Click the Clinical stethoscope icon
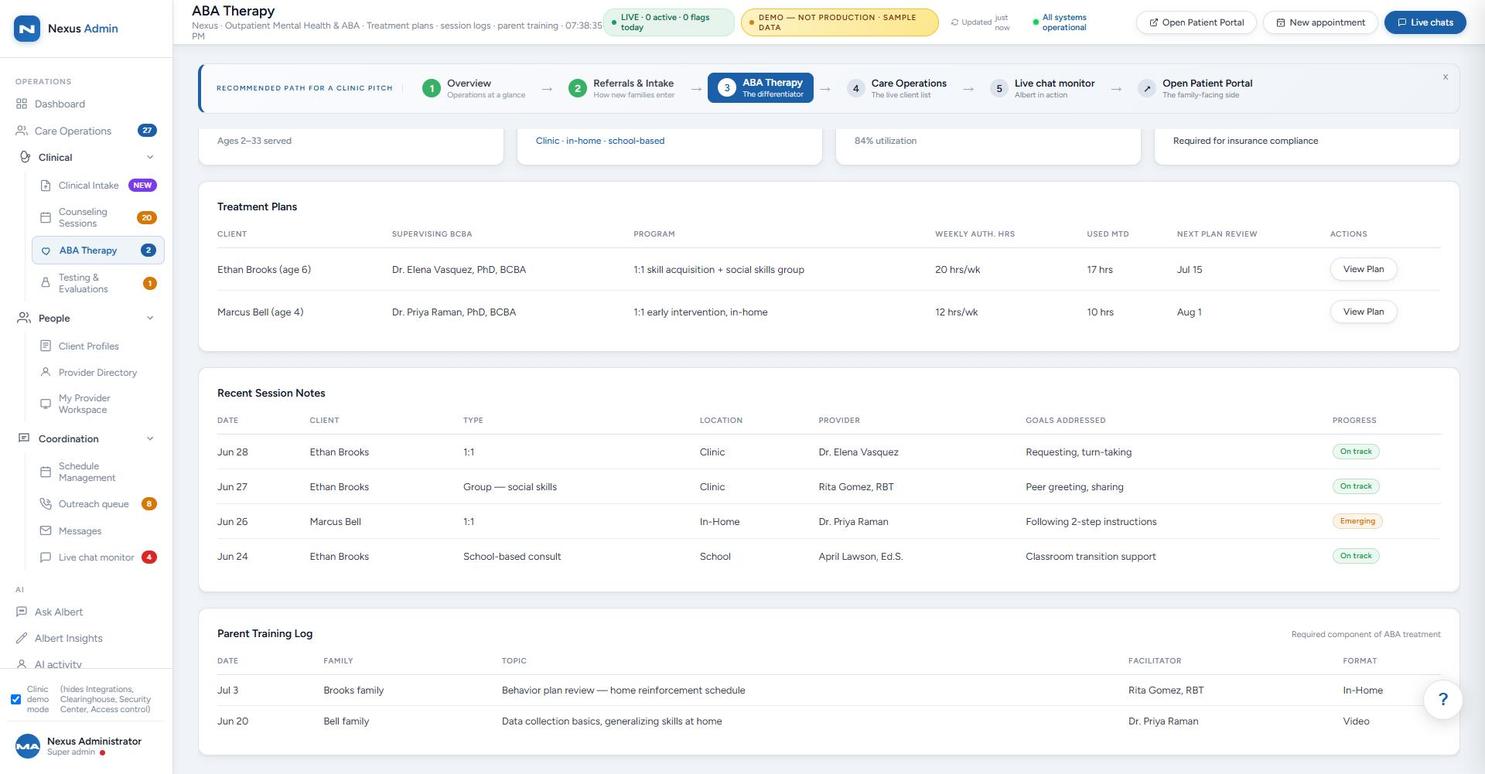The width and height of the screenshot is (1485, 774). (25, 157)
